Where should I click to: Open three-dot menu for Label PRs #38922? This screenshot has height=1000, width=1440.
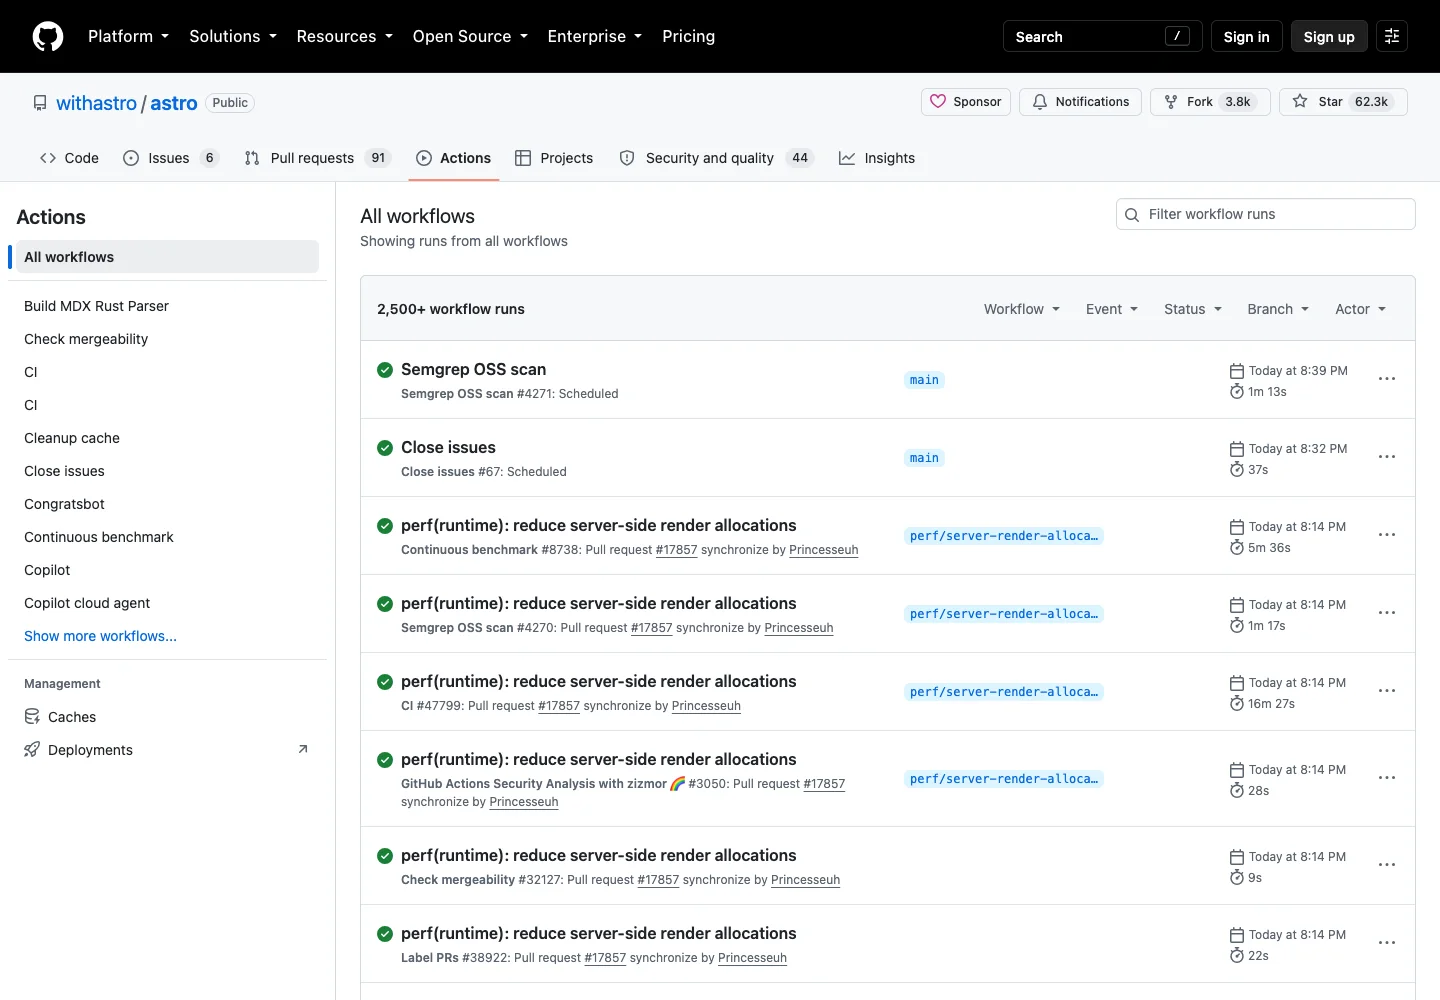tap(1387, 943)
